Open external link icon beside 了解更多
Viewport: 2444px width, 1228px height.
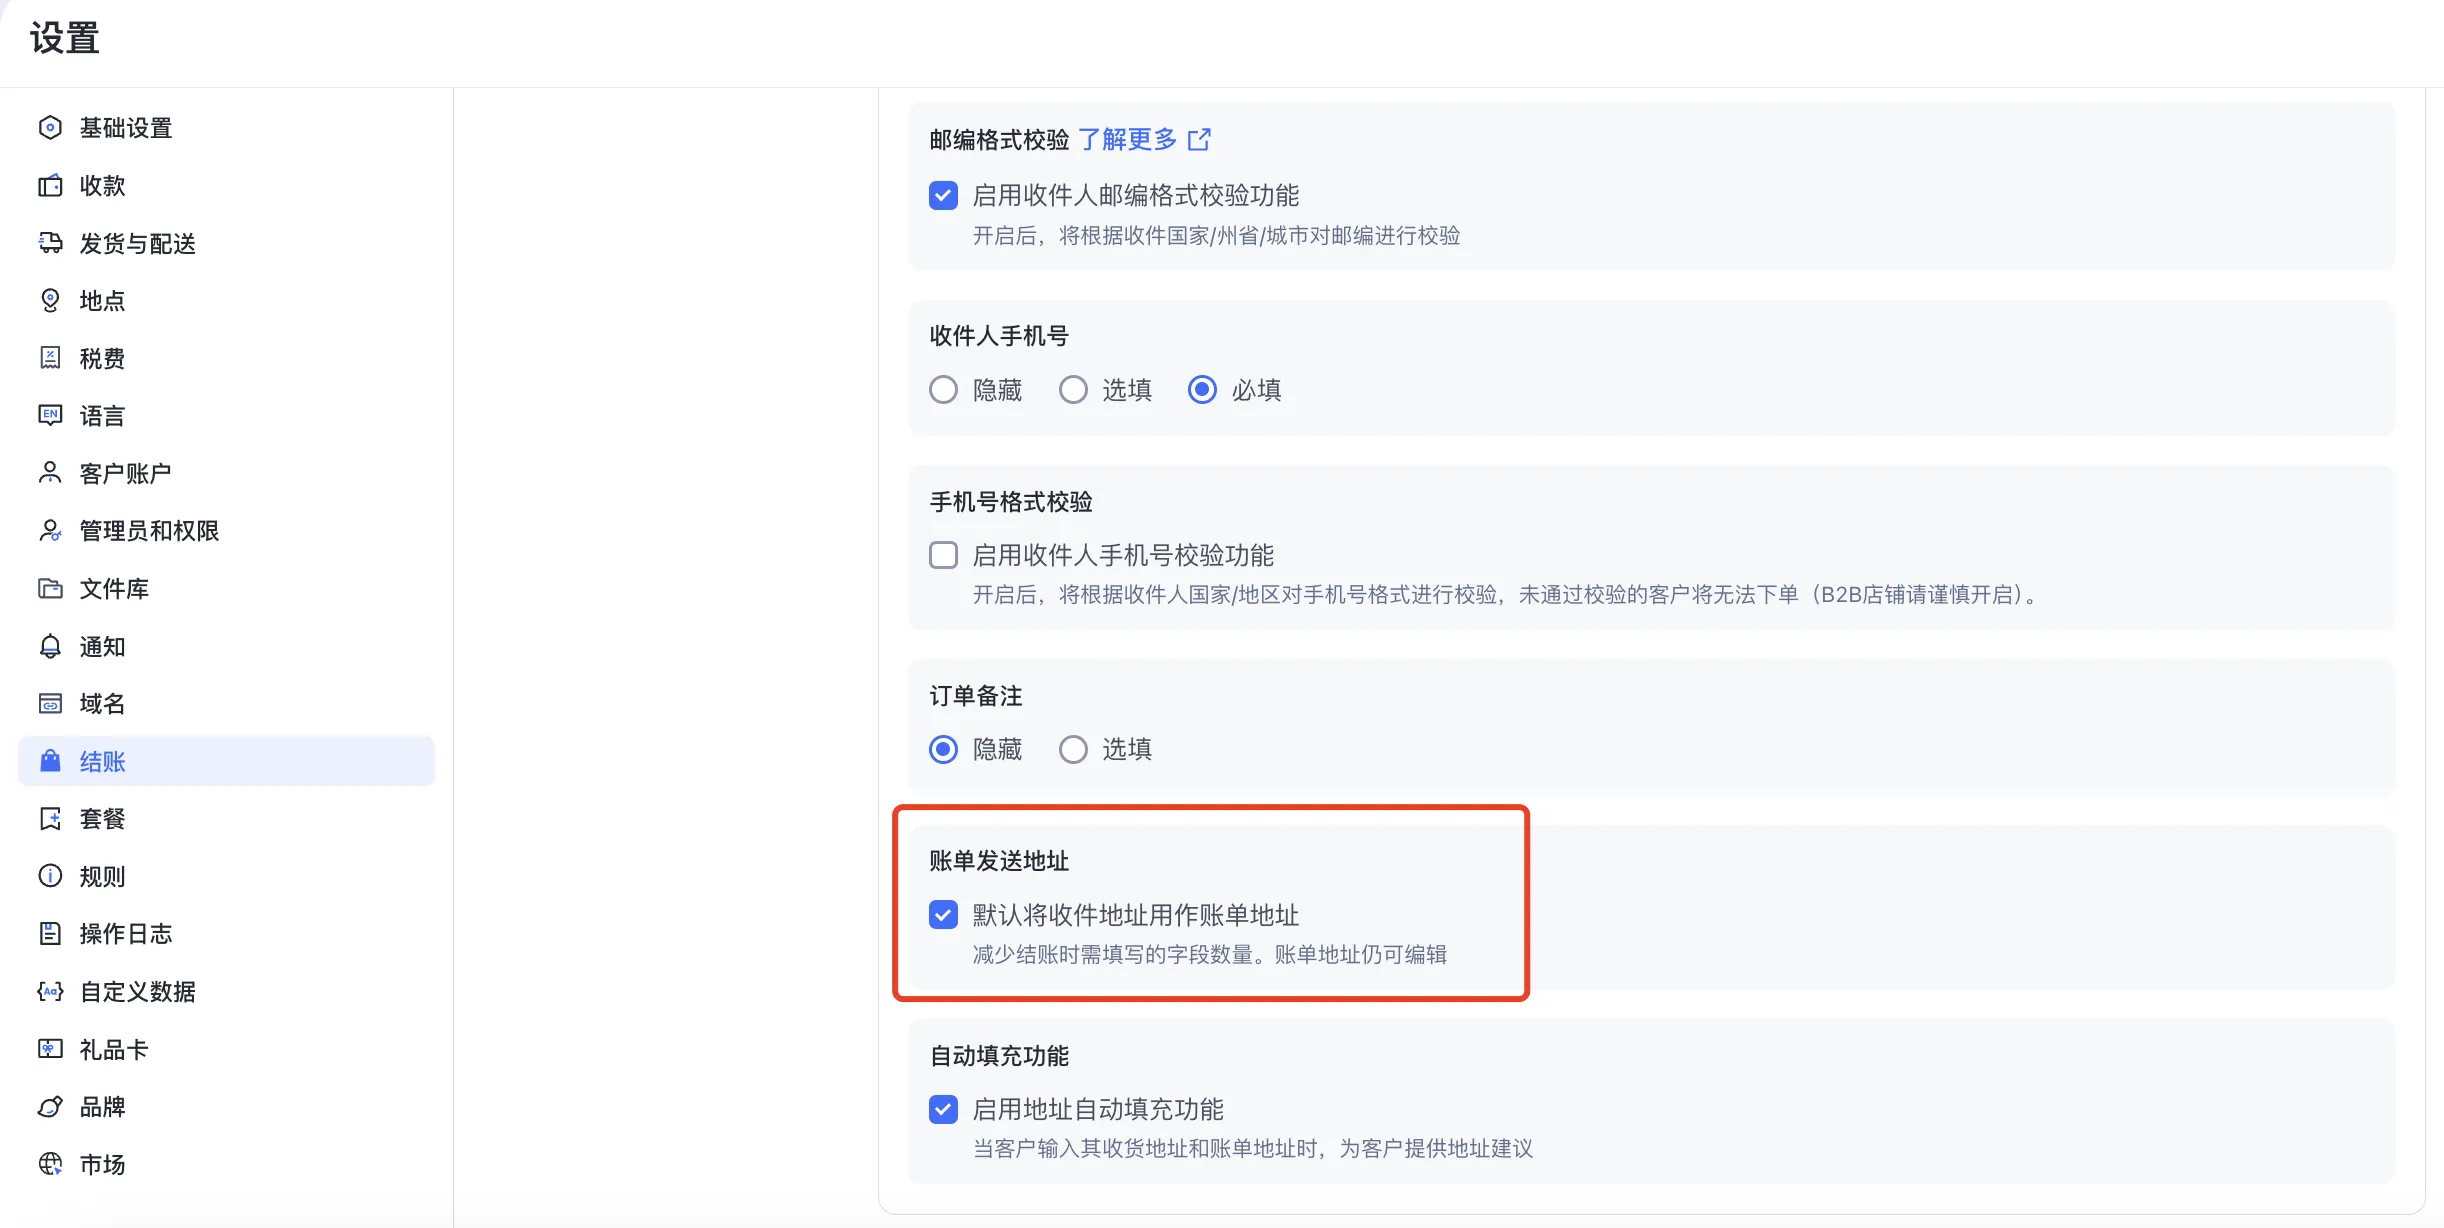(1199, 139)
